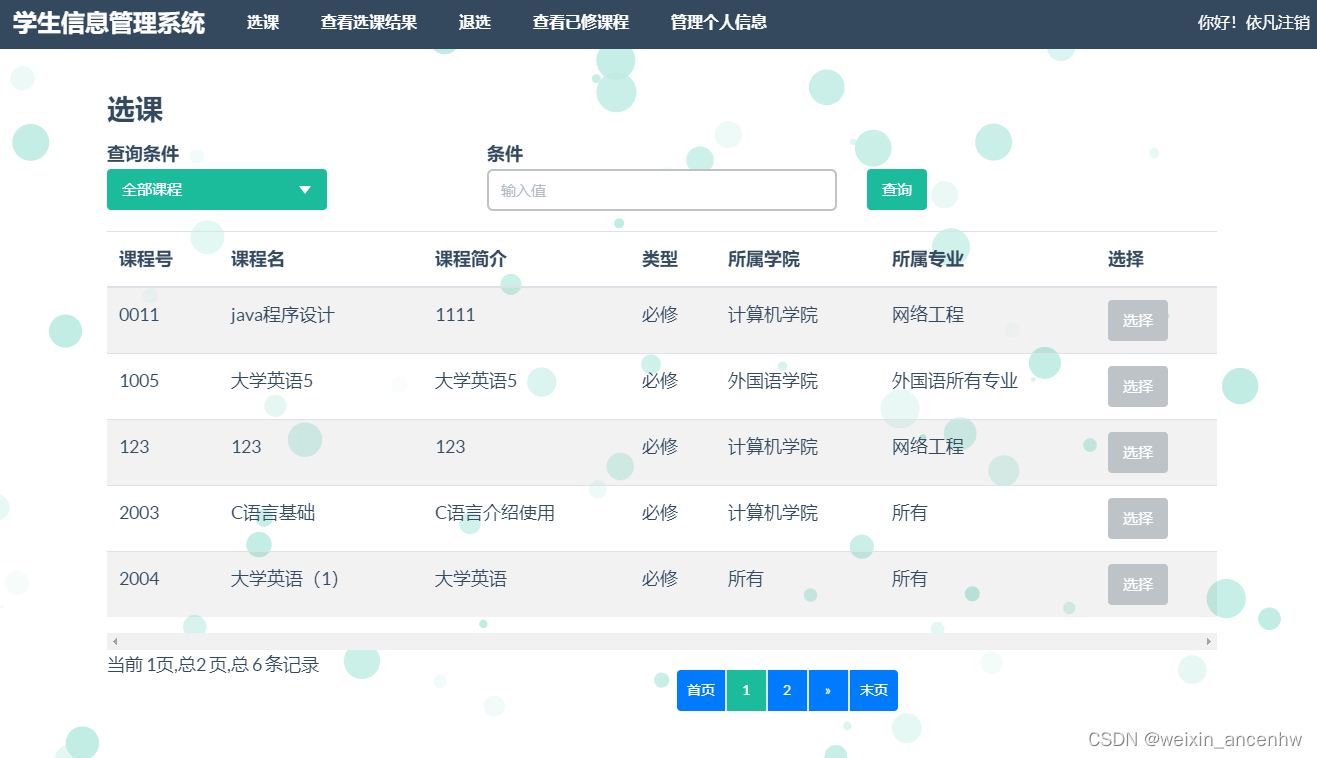Switch to the 查看选课结果 tab

point(369,22)
